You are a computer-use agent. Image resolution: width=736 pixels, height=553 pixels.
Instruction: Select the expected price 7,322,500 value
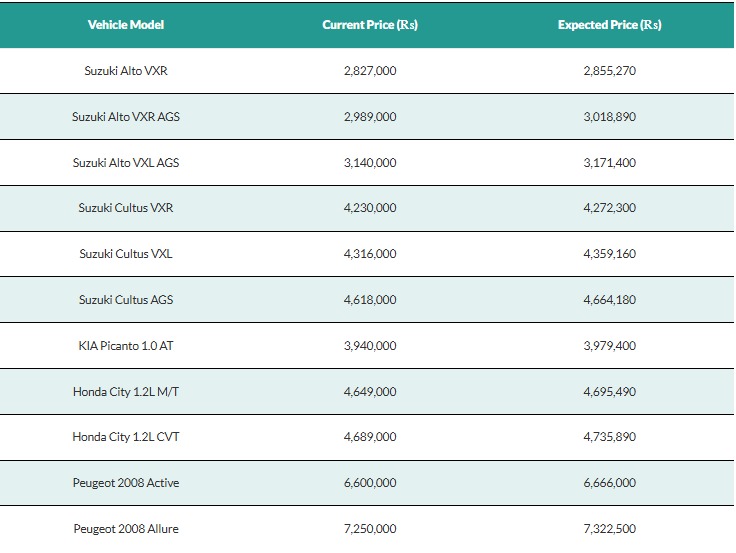click(610, 529)
